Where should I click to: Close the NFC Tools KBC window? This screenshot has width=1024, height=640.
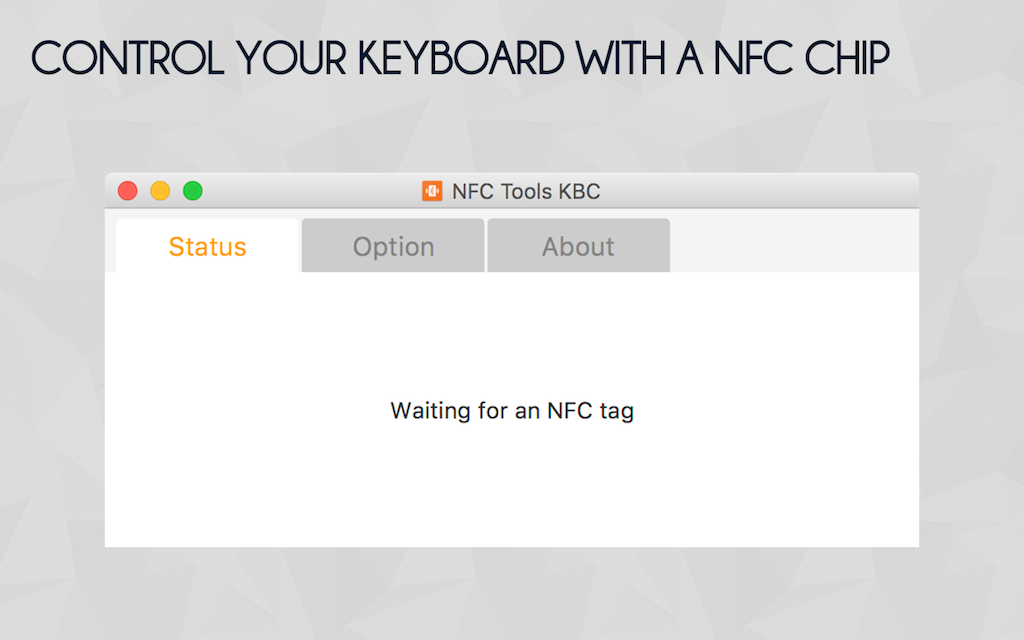tap(128, 191)
